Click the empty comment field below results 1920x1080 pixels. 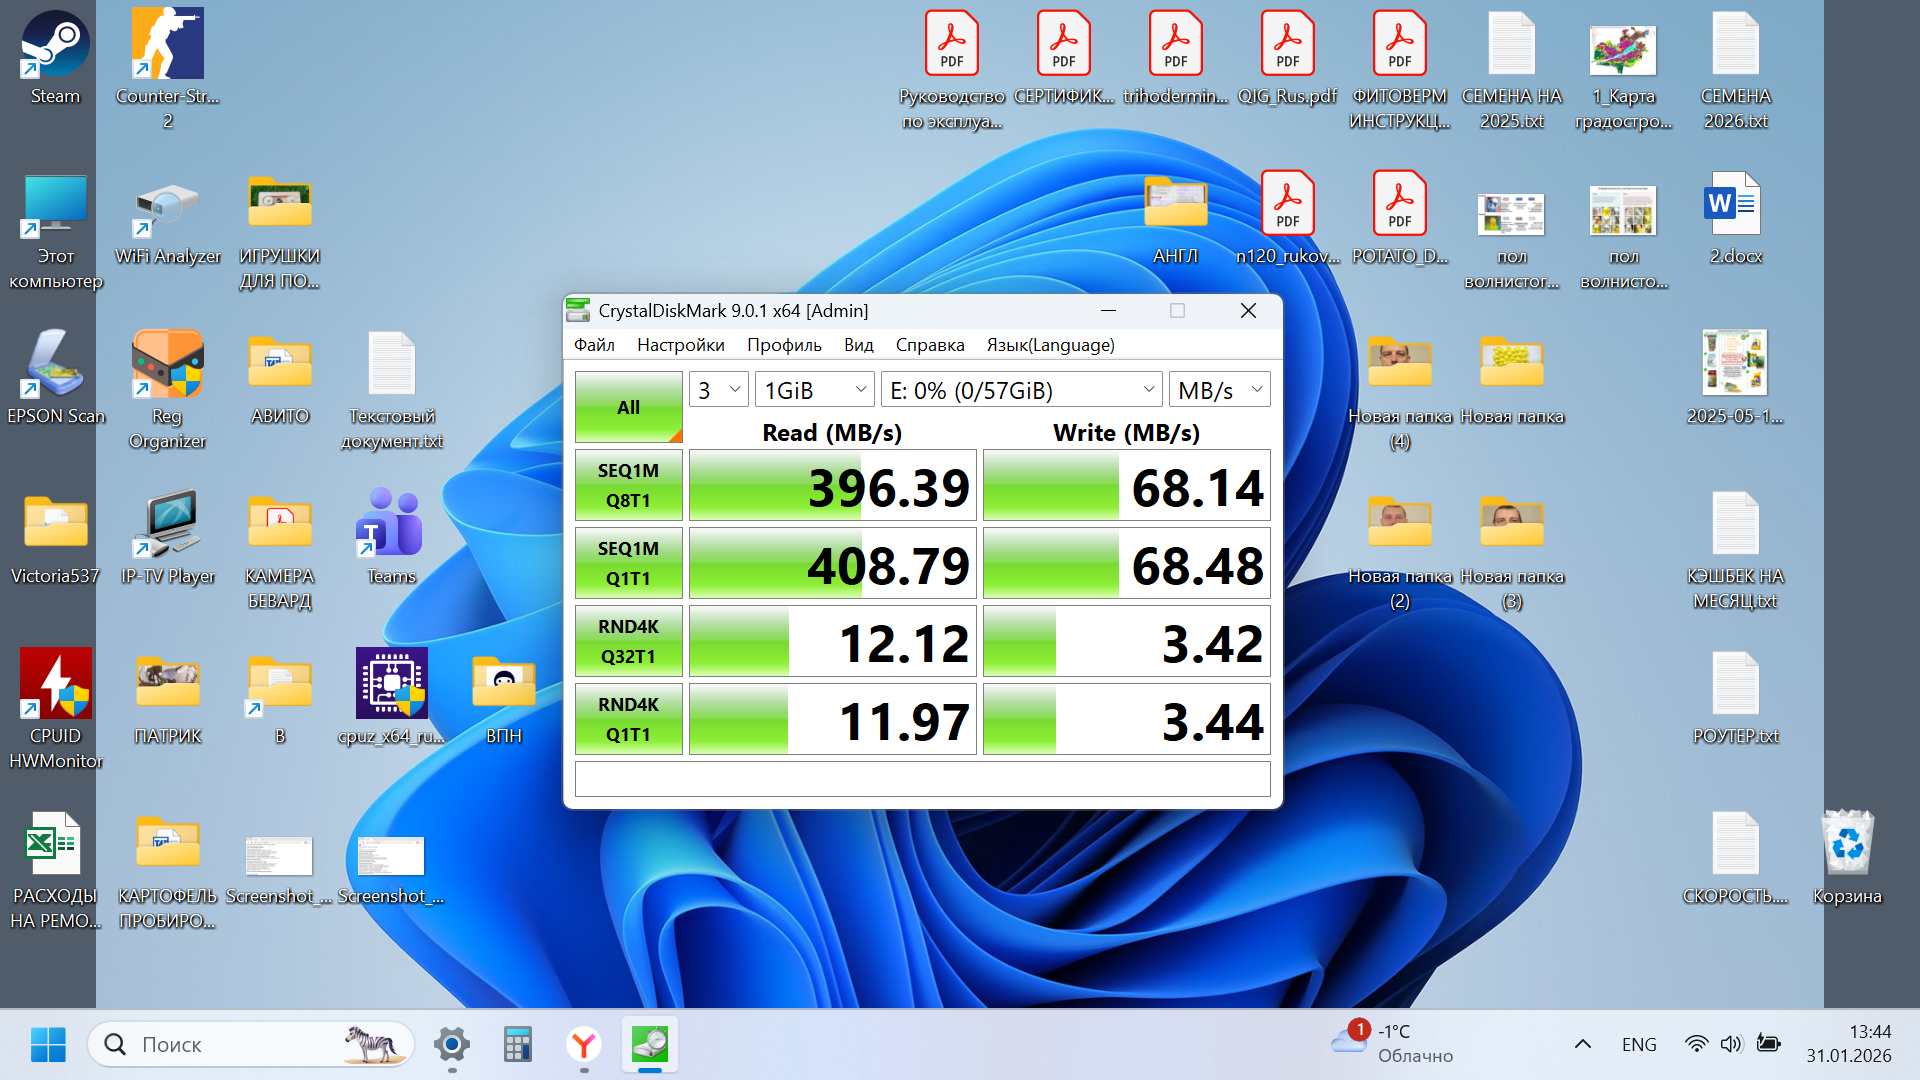tap(922, 779)
